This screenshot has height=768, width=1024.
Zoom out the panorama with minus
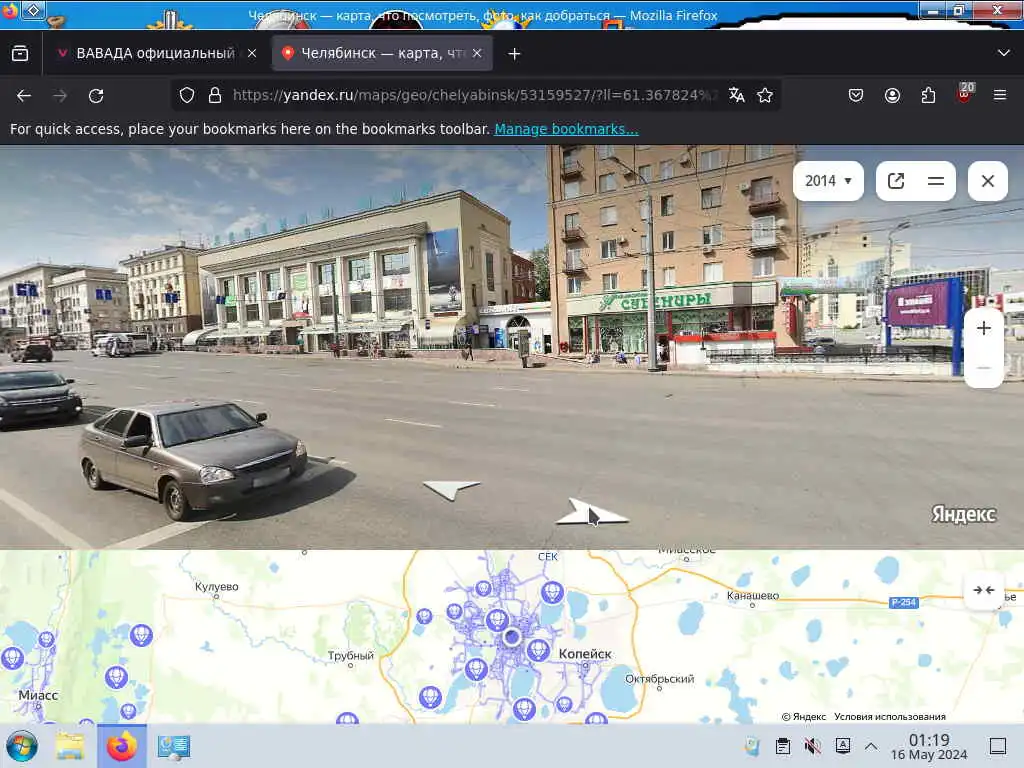[x=984, y=368]
